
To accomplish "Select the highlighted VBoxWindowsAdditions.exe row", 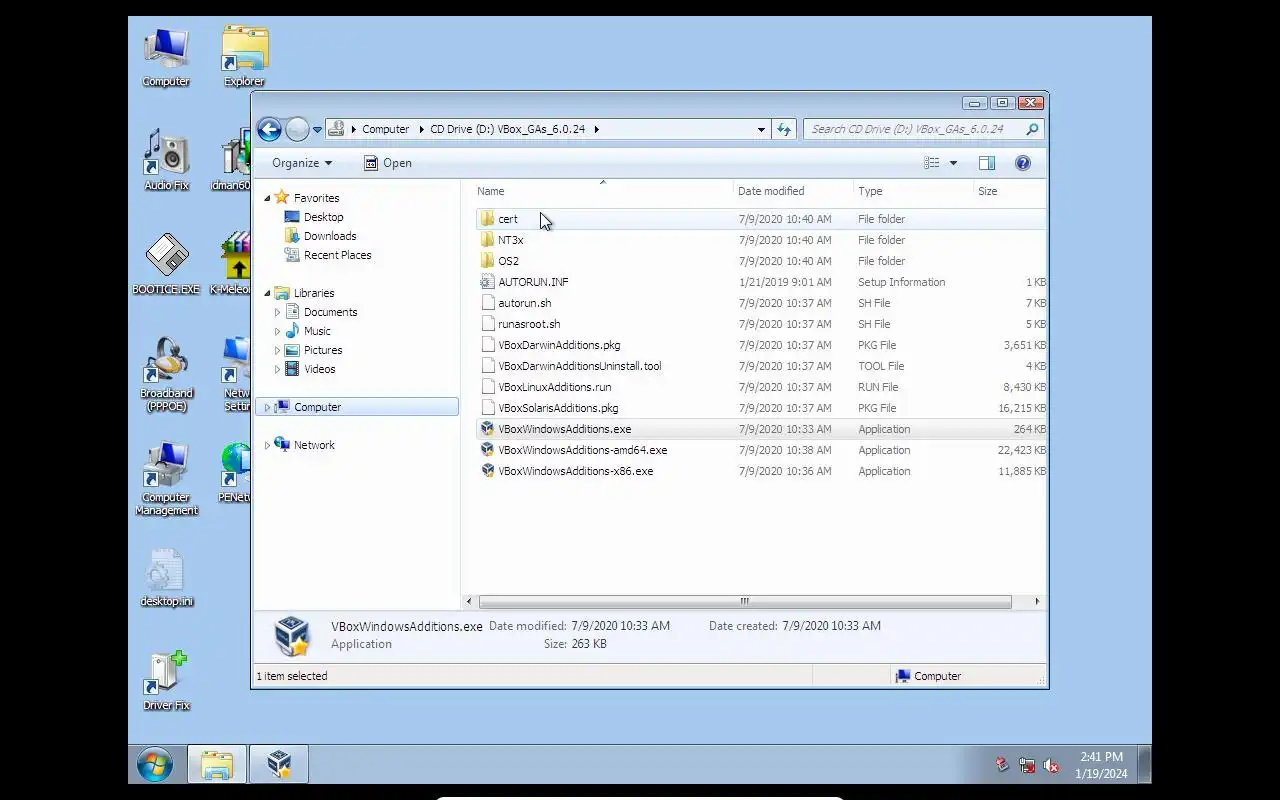I will (x=761, y=429).
